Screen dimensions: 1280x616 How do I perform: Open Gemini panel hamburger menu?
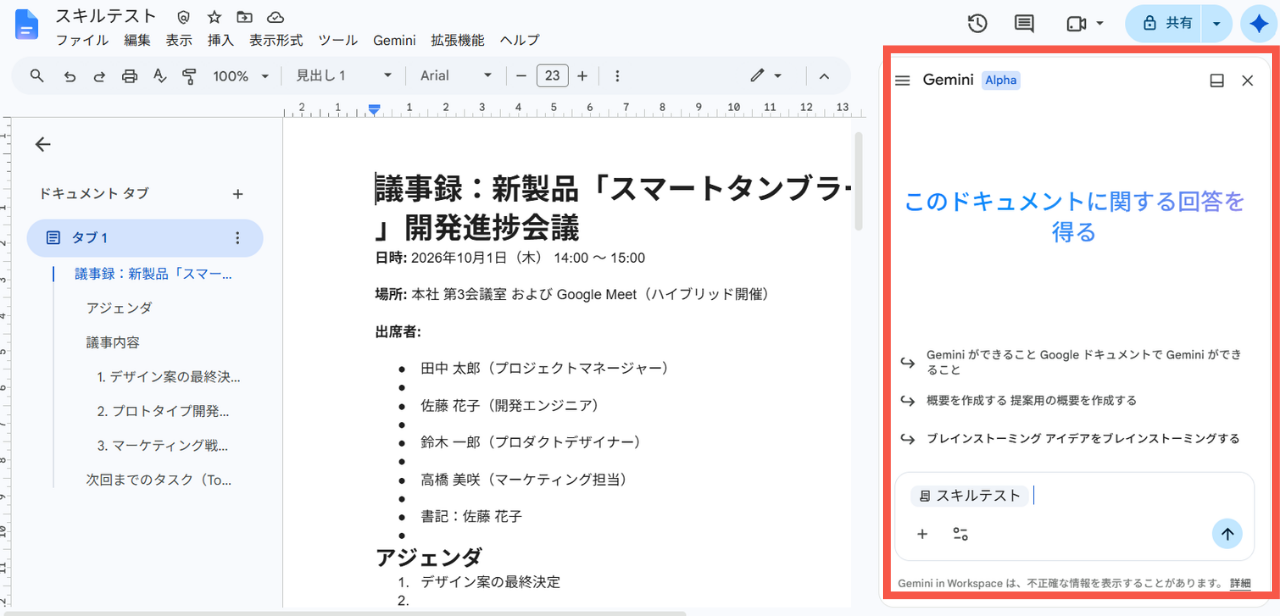(902, 80)
